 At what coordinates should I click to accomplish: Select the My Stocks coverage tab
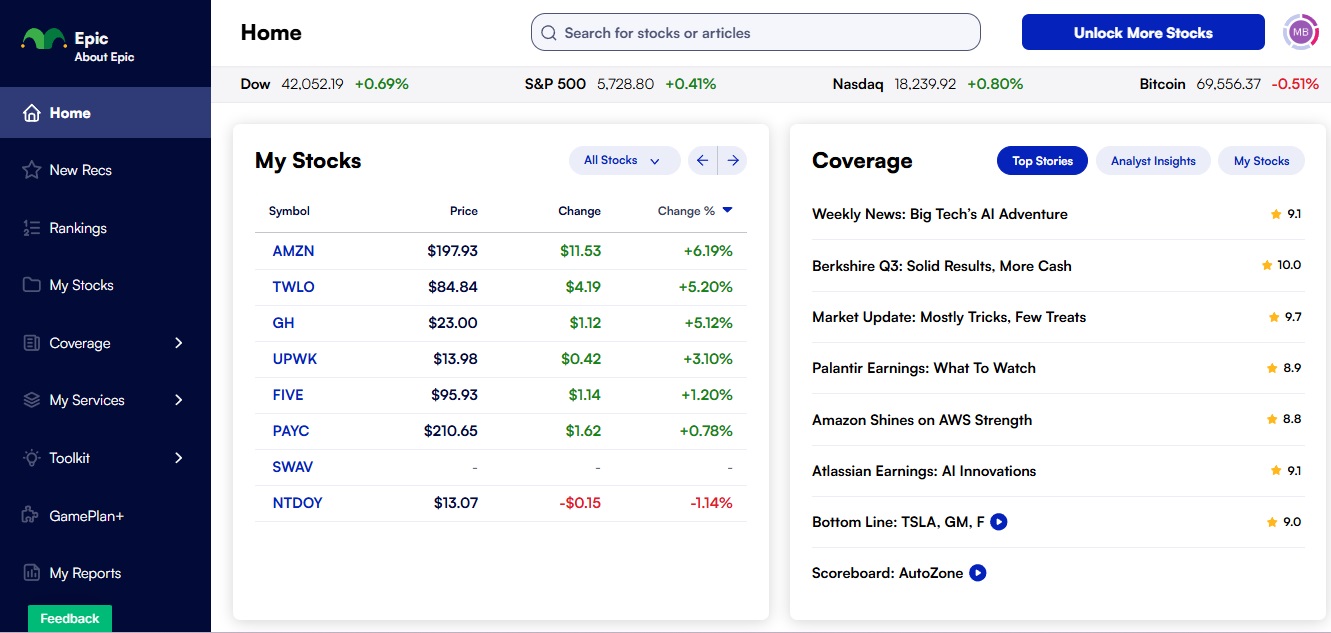1261,160
